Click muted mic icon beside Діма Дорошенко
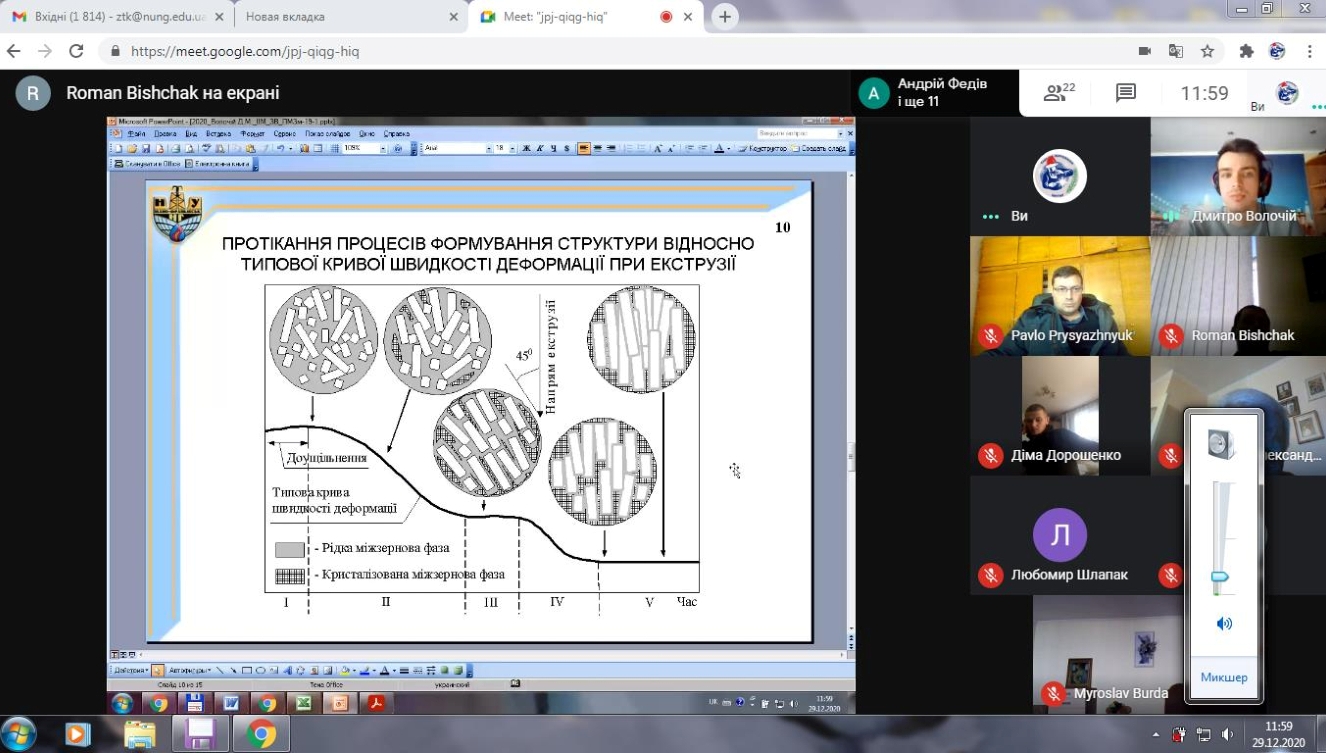Screen dimensions: 1326x753 [x=991, y=456]
